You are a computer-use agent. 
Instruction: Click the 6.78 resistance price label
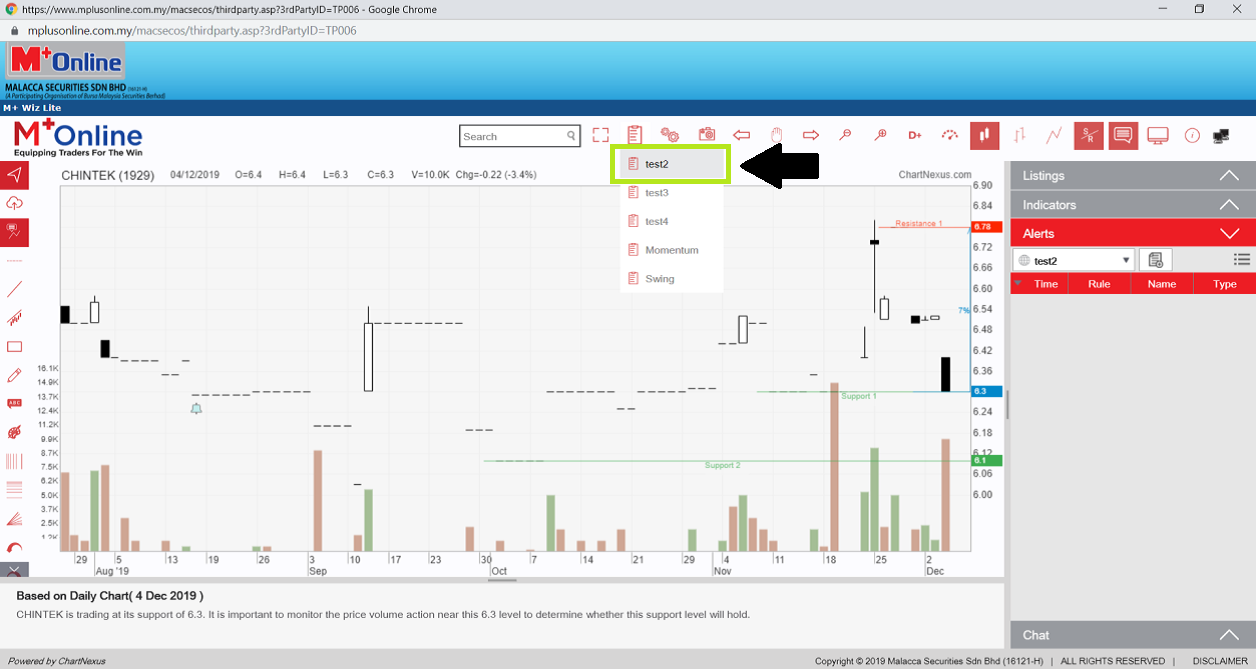point(981,227)
